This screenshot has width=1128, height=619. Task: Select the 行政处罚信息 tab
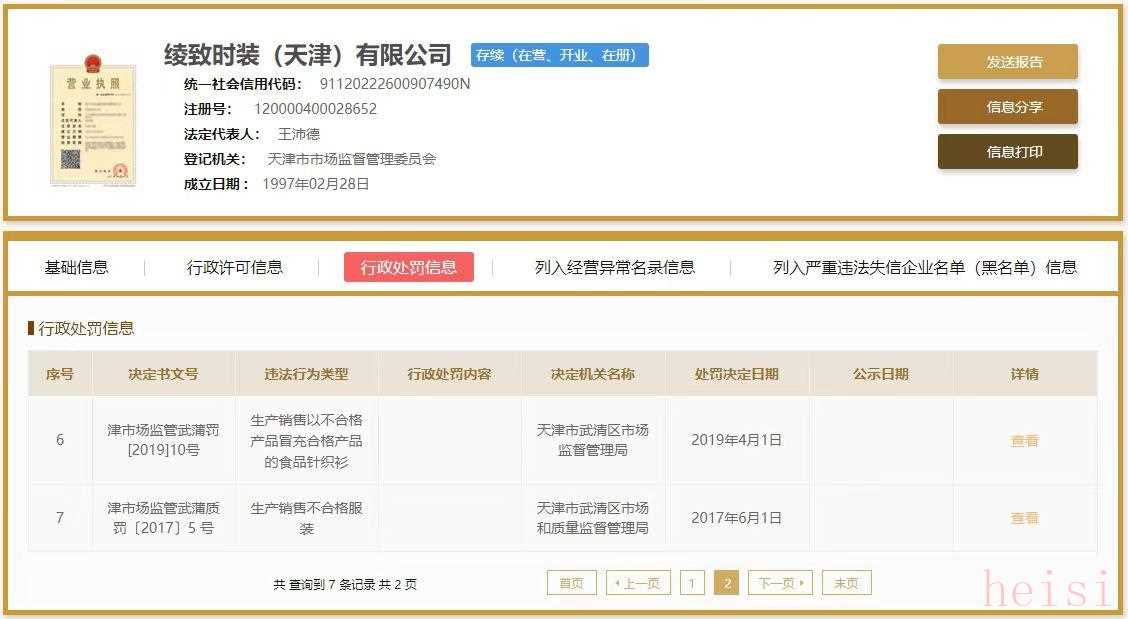tap(409, 267)
